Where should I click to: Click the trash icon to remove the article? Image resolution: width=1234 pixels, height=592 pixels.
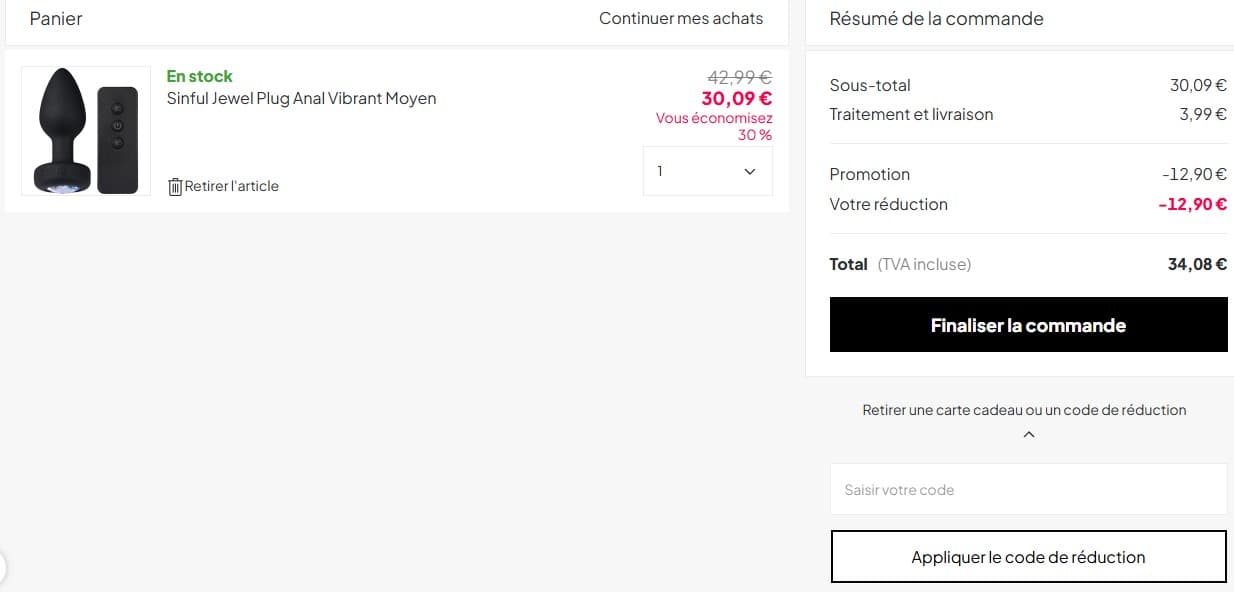point(175,186)
